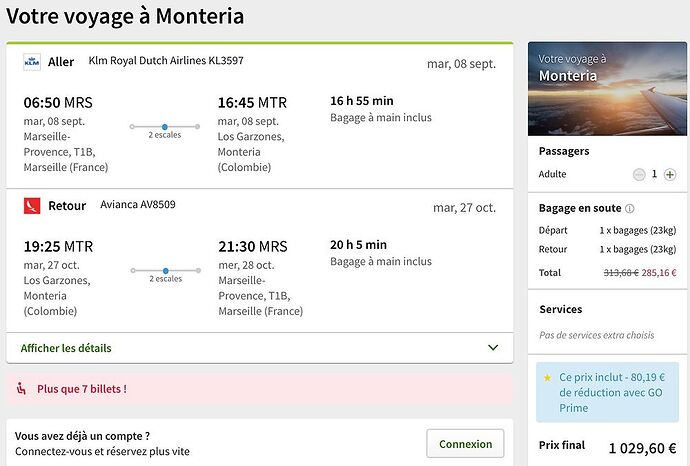Click the KLM airline logo icon
This screenshot has height=466, width=690.
pyautogui.click(x=32, y=62)
